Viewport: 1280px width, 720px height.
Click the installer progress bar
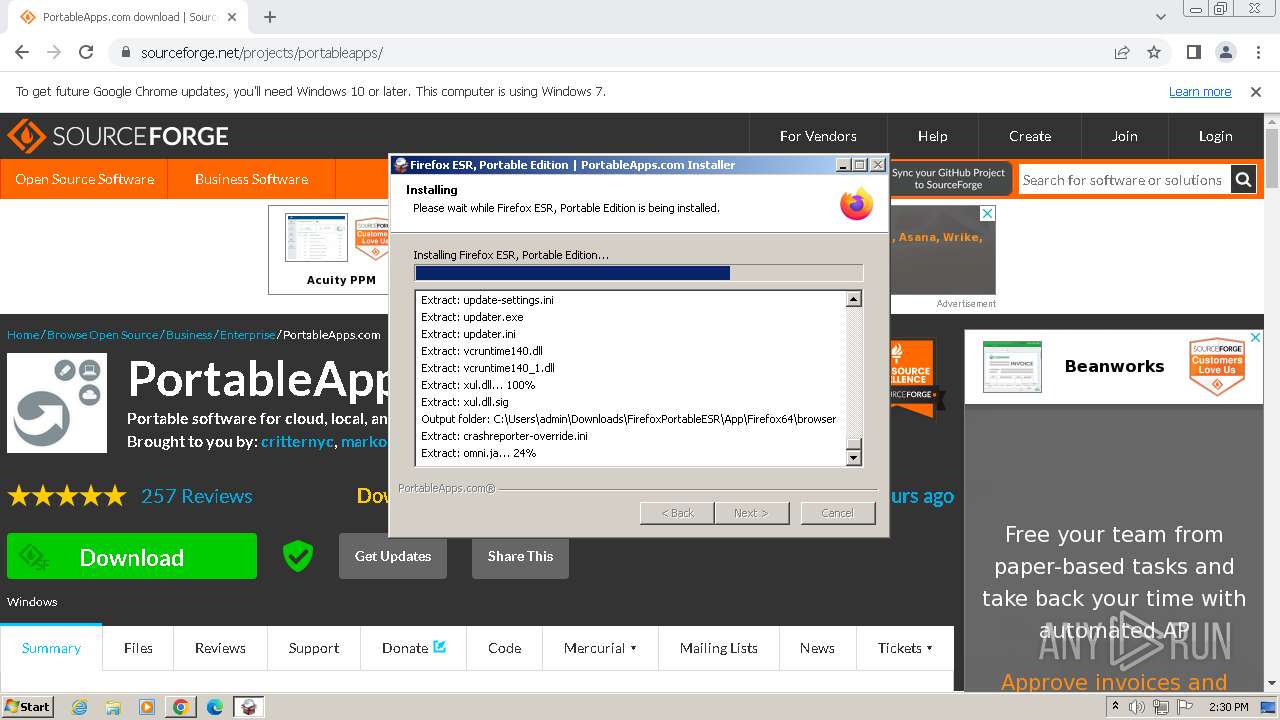pyautogui.click(x=638, y=273)
